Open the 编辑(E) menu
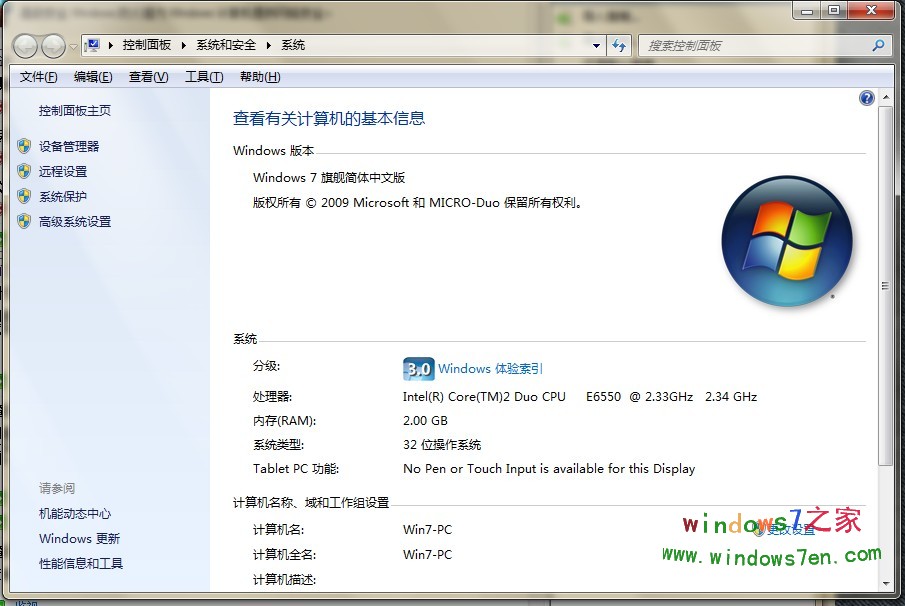This screenshot has width=905, height=606. (x=93, y=77)
